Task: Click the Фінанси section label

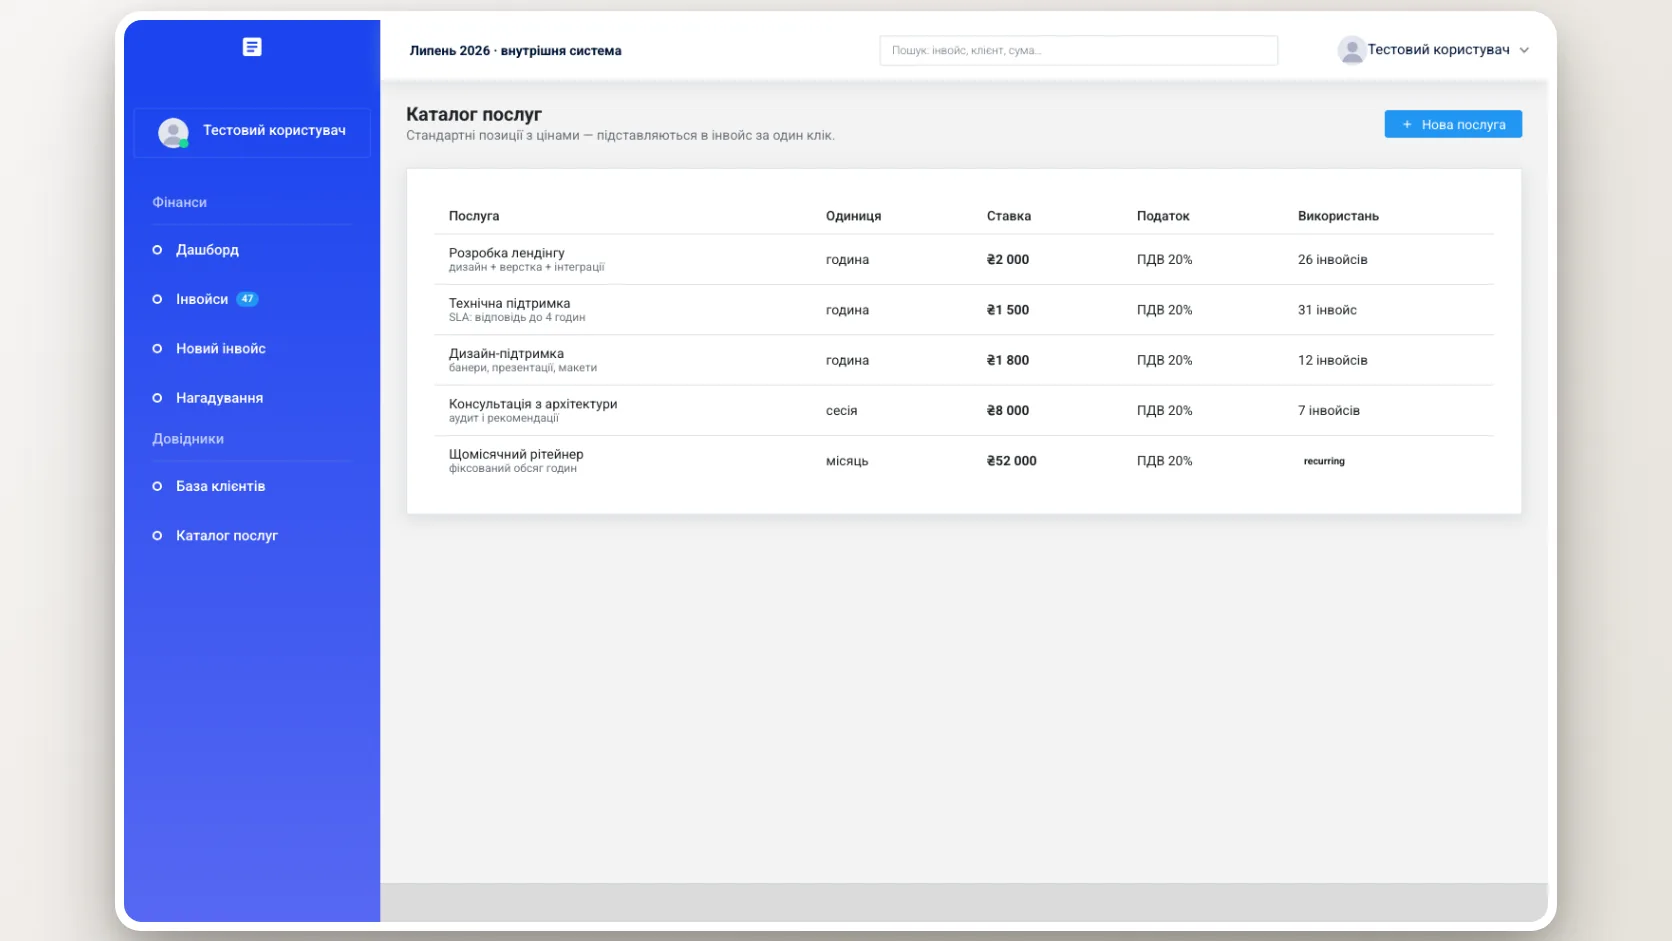Action: (x=180, y=202)
